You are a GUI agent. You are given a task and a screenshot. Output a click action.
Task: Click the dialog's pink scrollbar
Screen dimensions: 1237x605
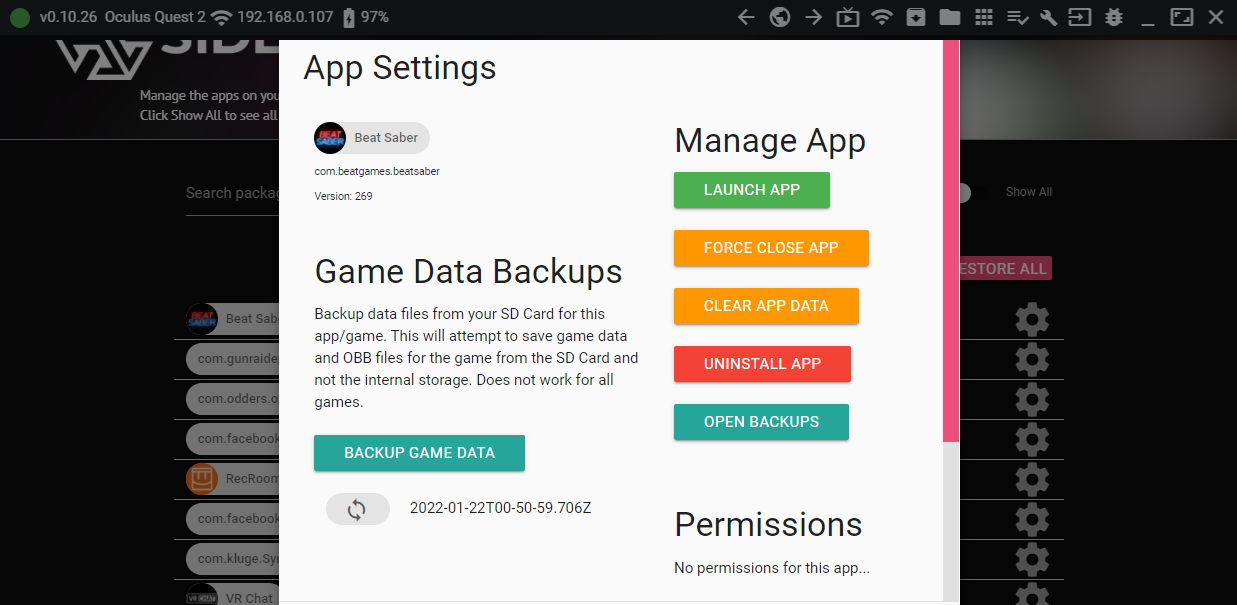(951, 240)
